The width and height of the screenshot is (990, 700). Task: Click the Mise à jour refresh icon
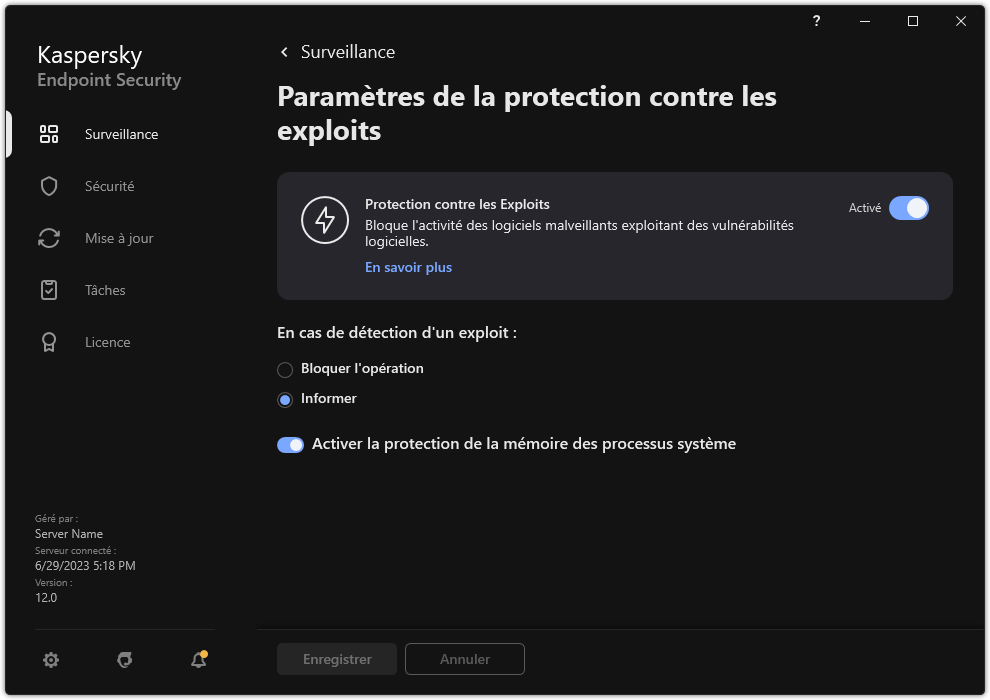pyautogui.click(x=48, y=238)
